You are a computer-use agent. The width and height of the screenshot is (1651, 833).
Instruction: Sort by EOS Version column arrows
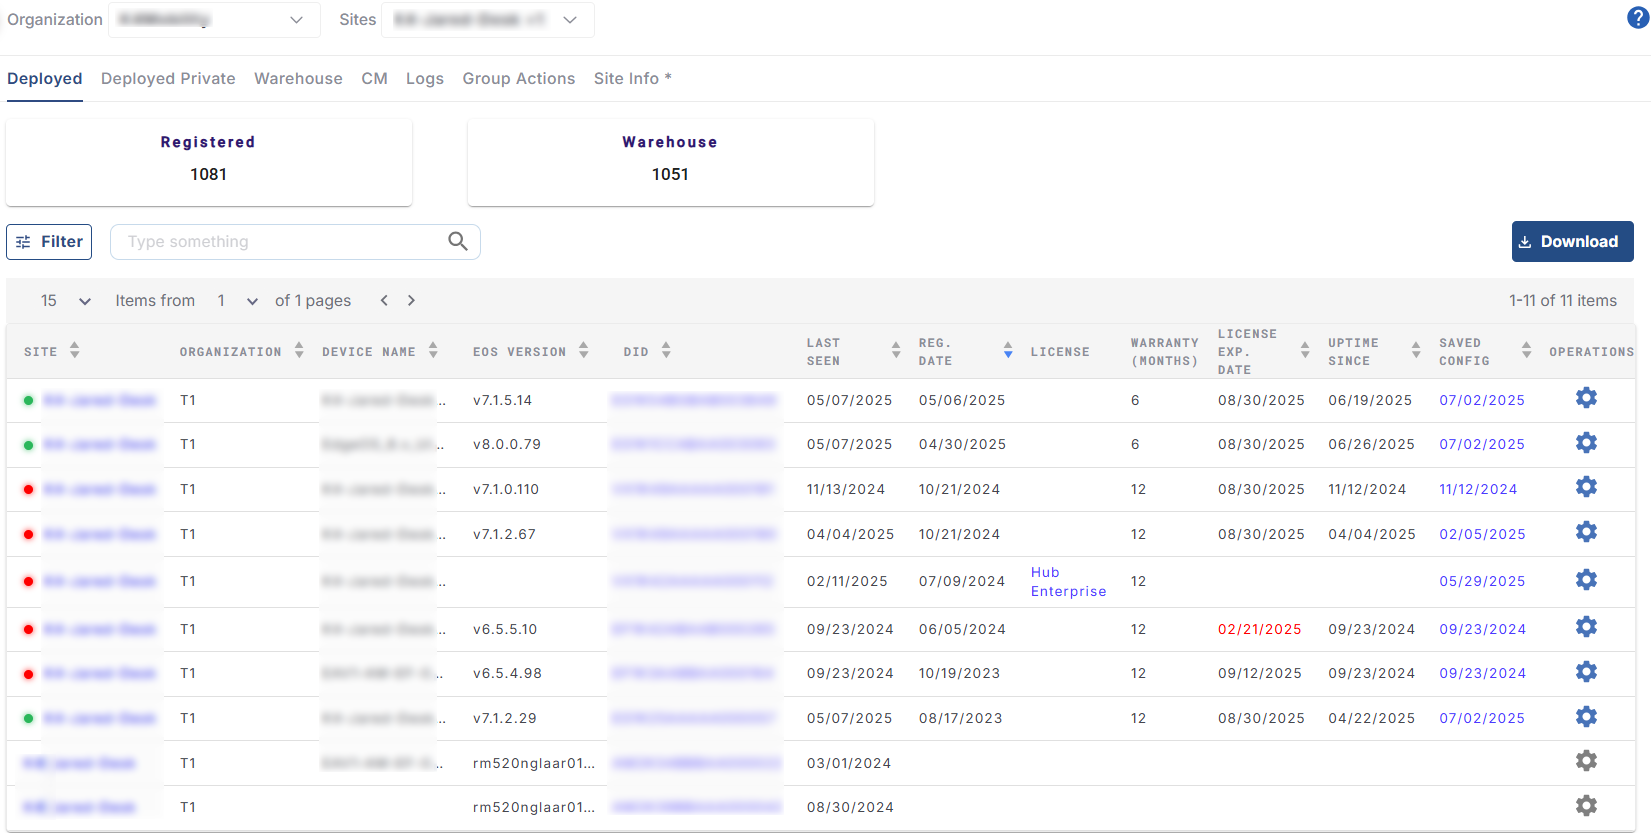584,350
